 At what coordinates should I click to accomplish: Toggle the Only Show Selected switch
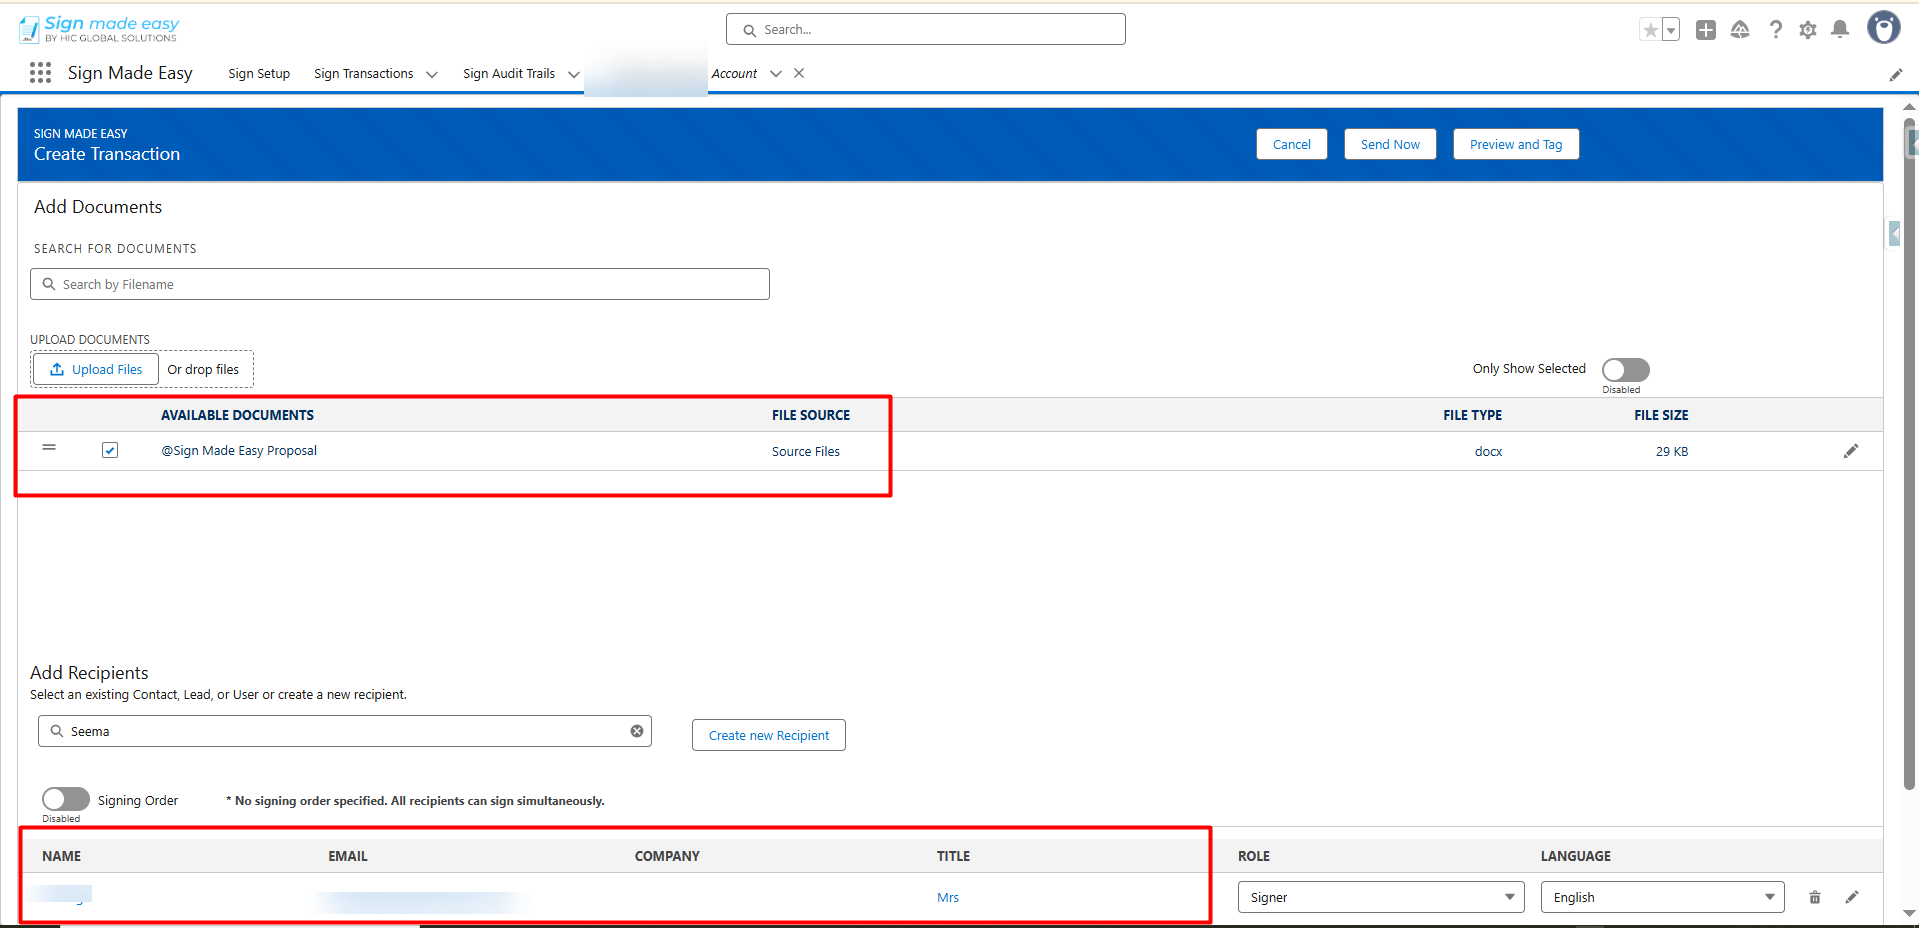(x=1625, y=369)
